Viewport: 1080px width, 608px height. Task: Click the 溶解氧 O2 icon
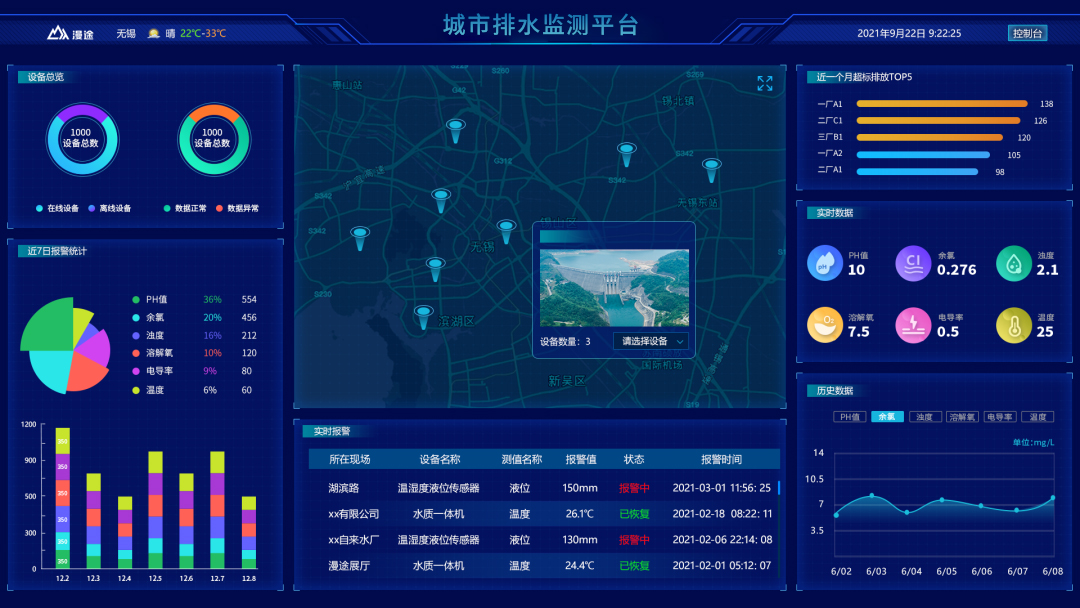pyautogui.click(x=825, y=325)
